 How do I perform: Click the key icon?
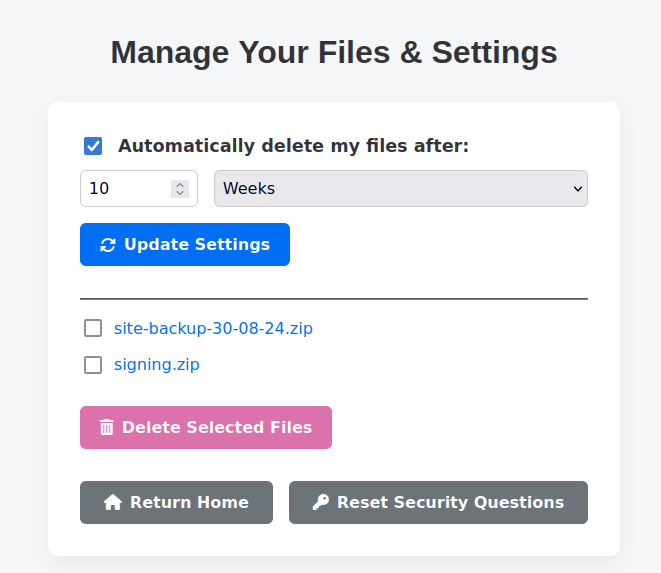[320, 503]
